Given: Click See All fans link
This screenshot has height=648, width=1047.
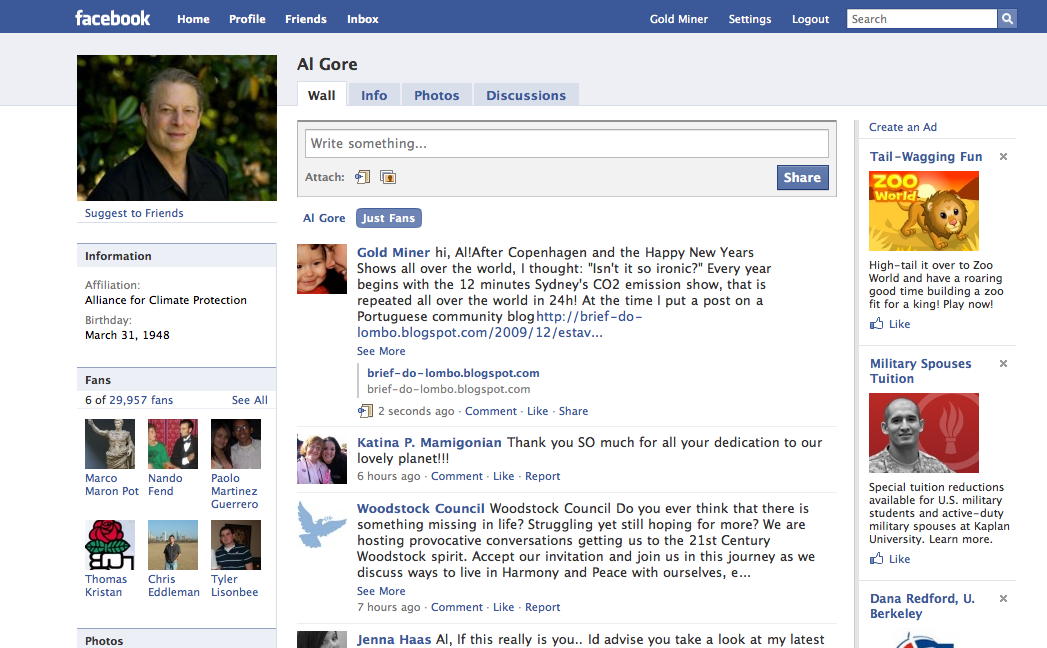Looking at the screenshot, I should pos(250,399).
